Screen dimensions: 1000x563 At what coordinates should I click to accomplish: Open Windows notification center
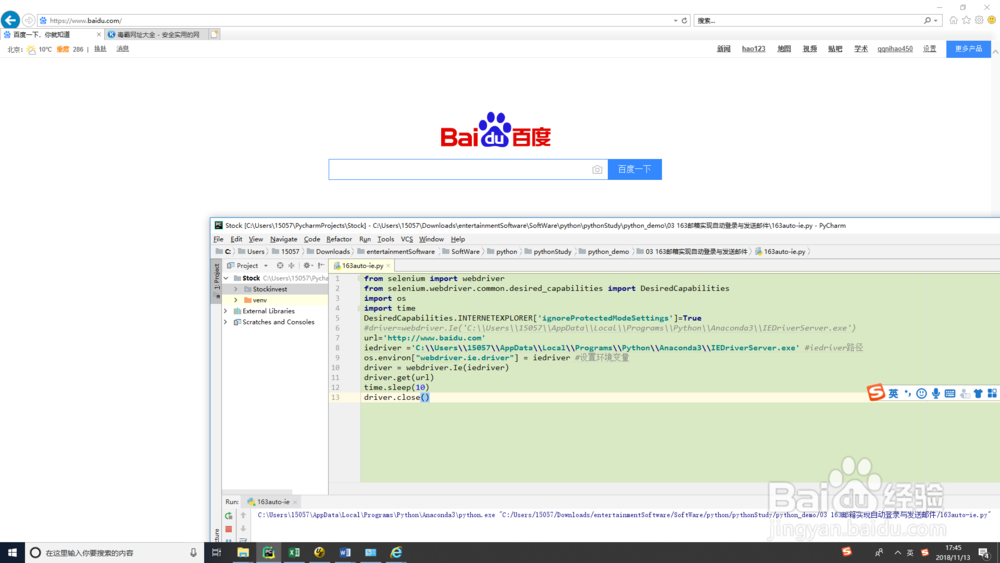coord(984,552)
